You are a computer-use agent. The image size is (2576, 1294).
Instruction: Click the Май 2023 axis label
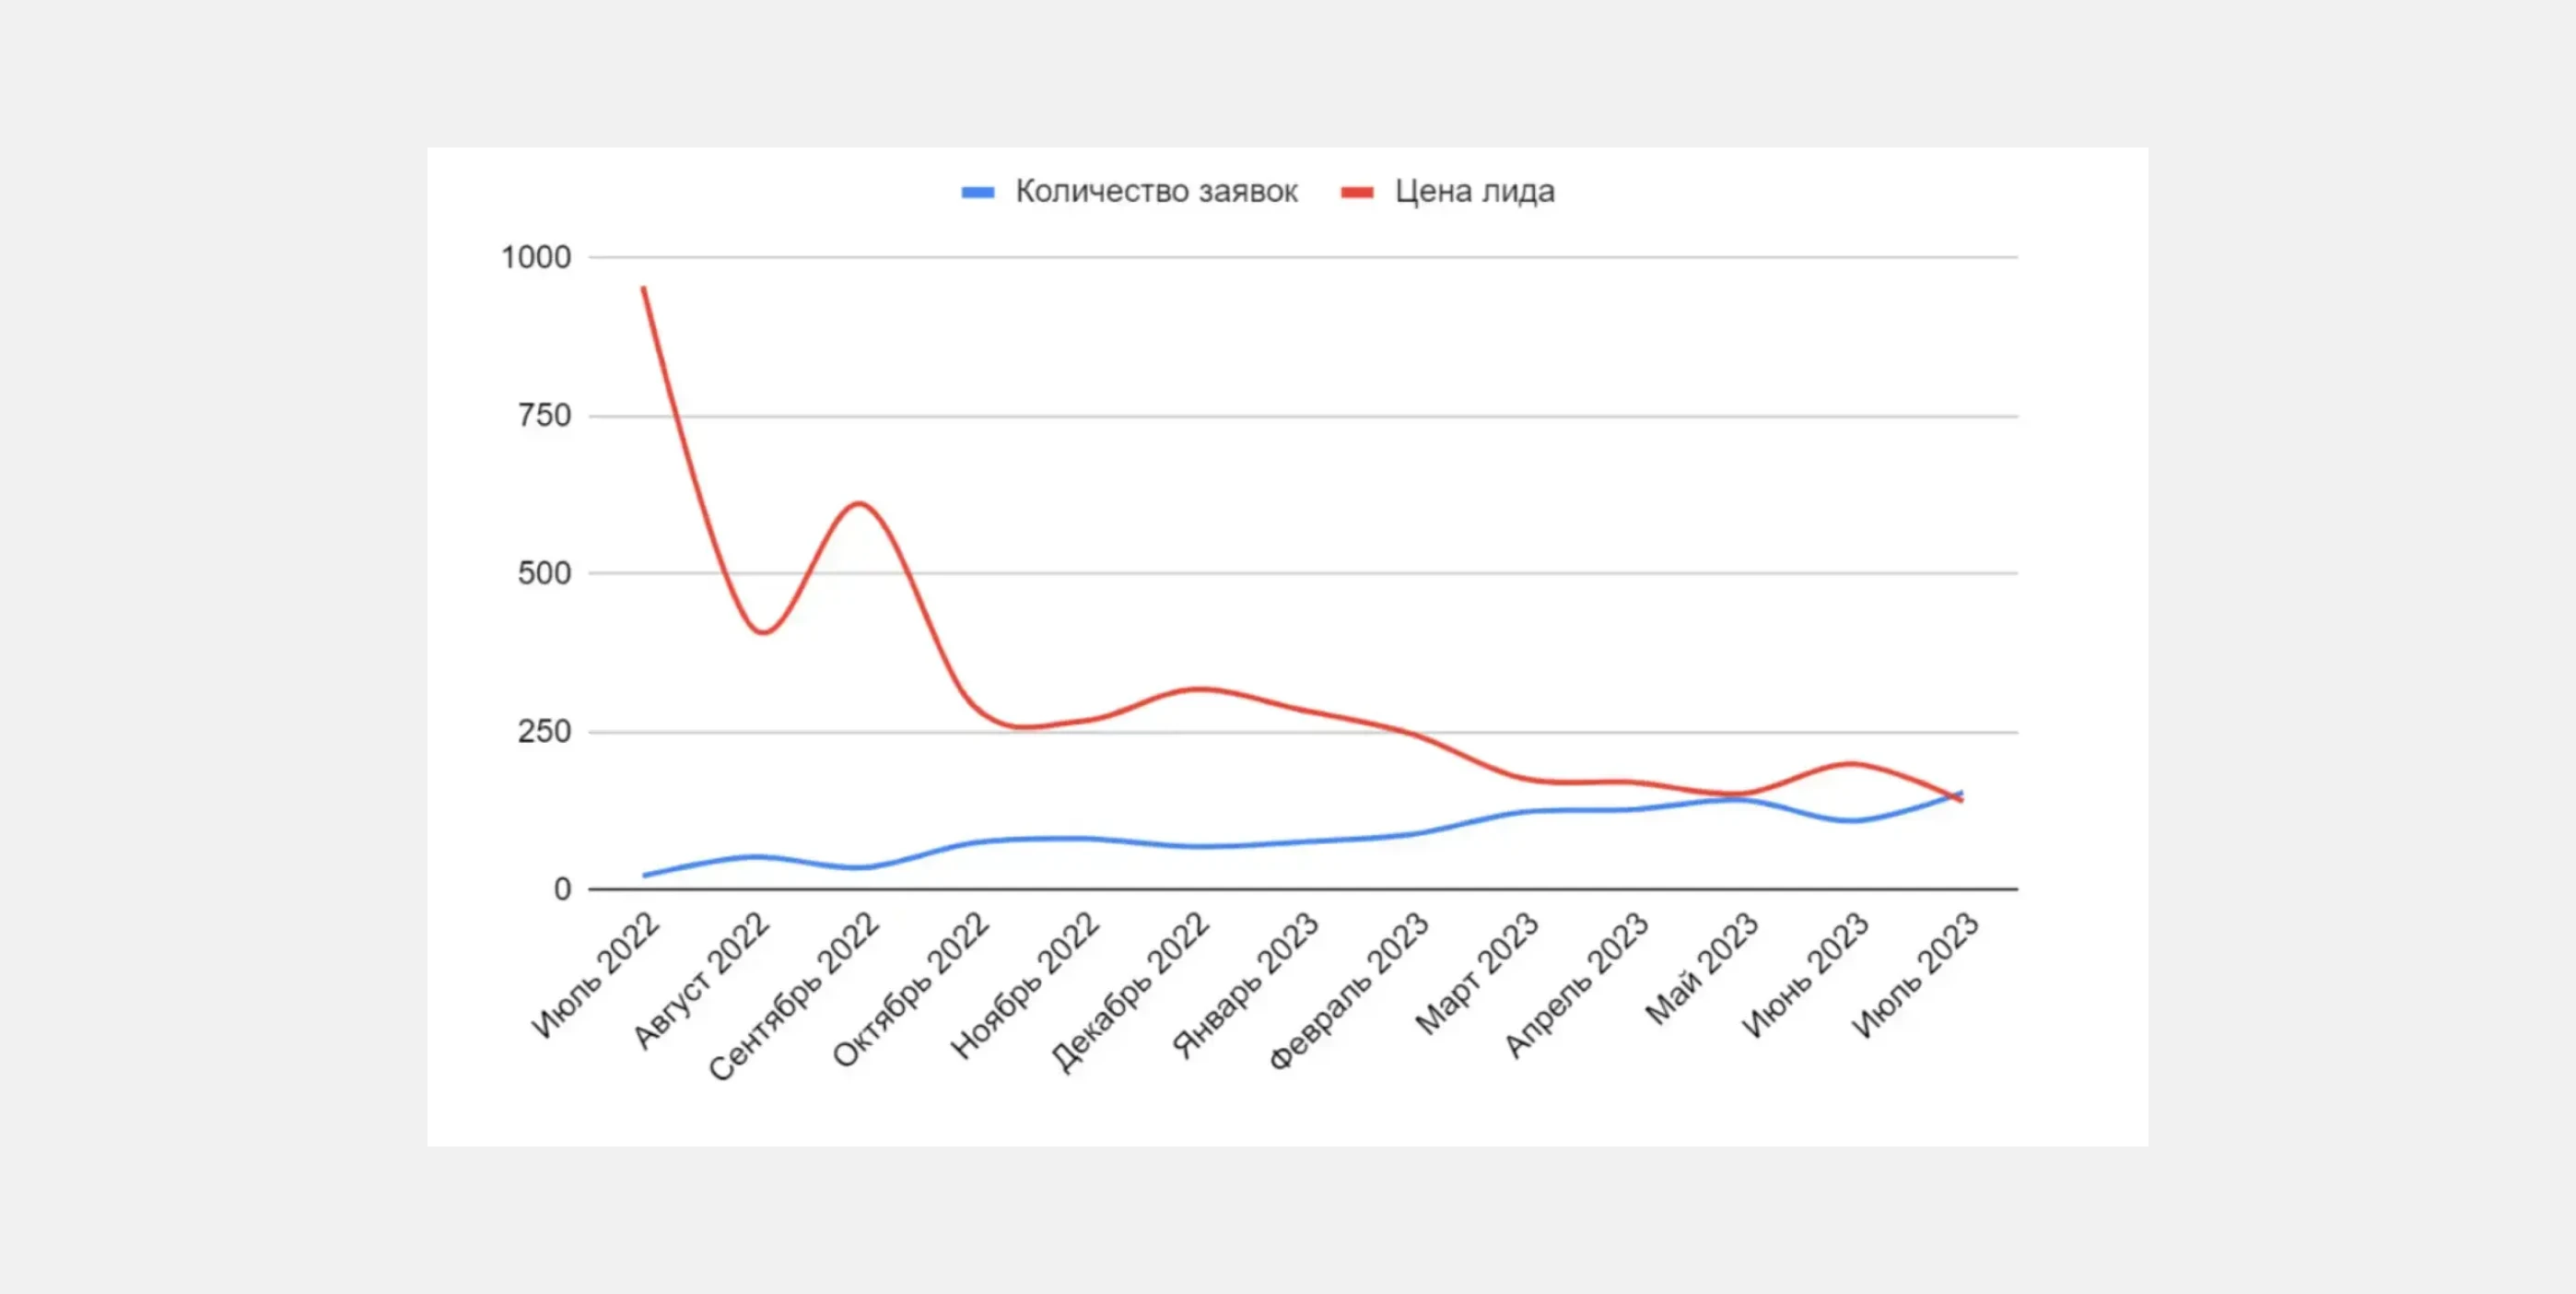(x=1702, y=968)
